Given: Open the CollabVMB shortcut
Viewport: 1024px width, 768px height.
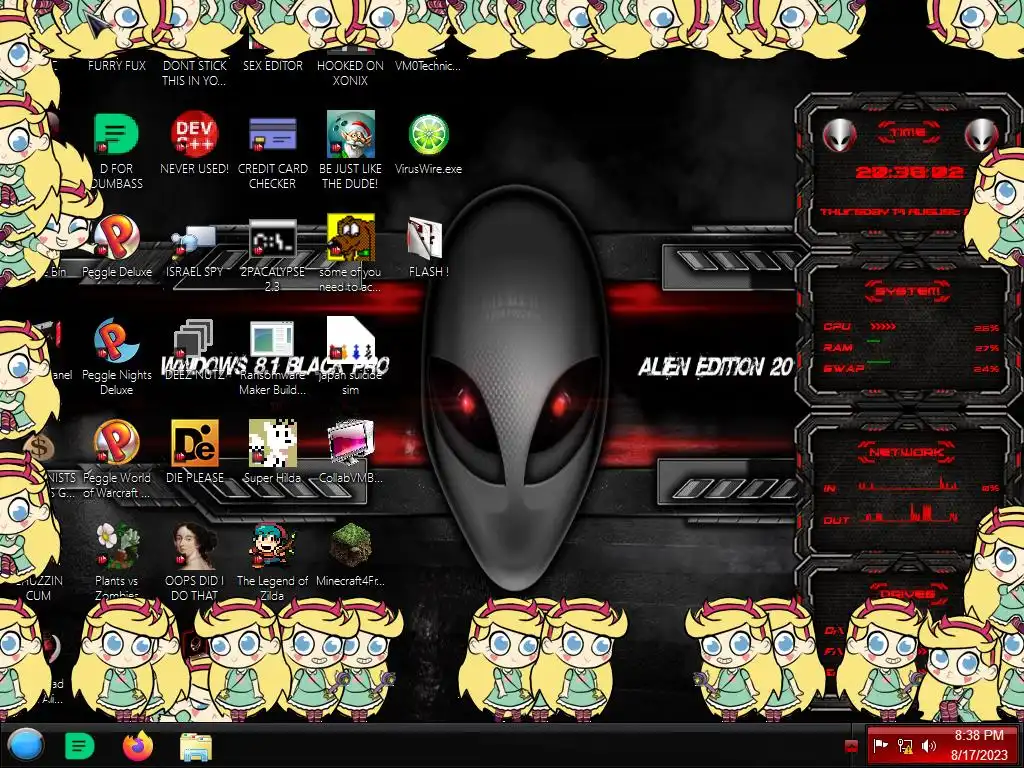Looking at the screenshot, I should pos(351,443).
